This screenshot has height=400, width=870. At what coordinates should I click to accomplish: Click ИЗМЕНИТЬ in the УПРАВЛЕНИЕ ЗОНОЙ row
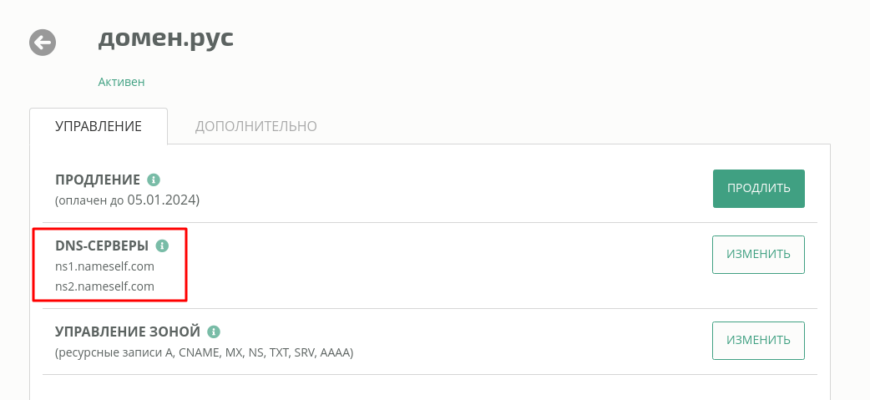click(758, 341)
